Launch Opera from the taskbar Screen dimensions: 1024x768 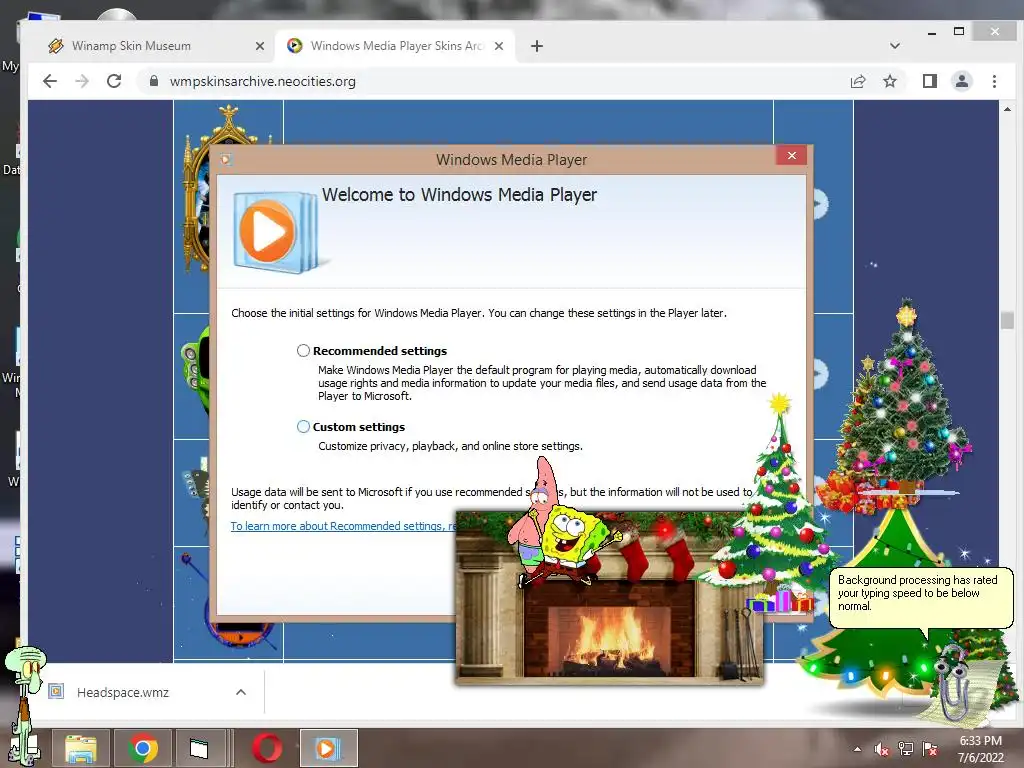click(x=267, y=748)
